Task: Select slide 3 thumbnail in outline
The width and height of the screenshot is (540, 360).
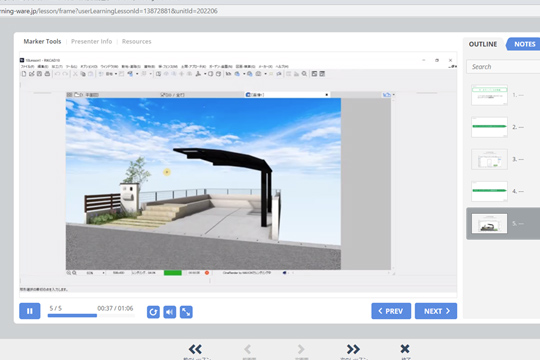Action: click(x=489, y=159)
